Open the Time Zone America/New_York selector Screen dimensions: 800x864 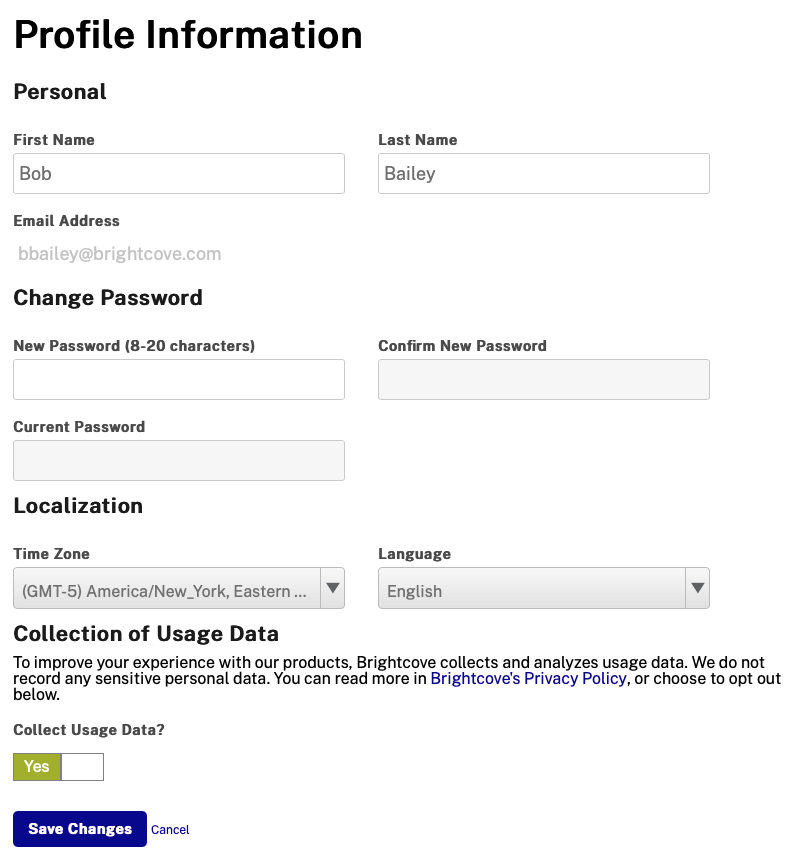(166, 589)
